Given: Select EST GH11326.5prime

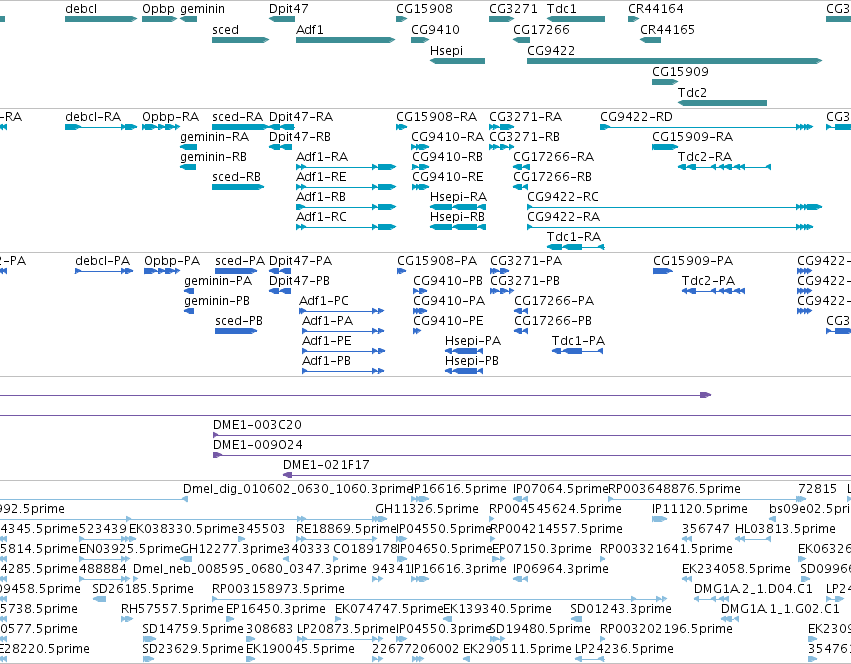Looking at the screenshot, I should [427, 509].
